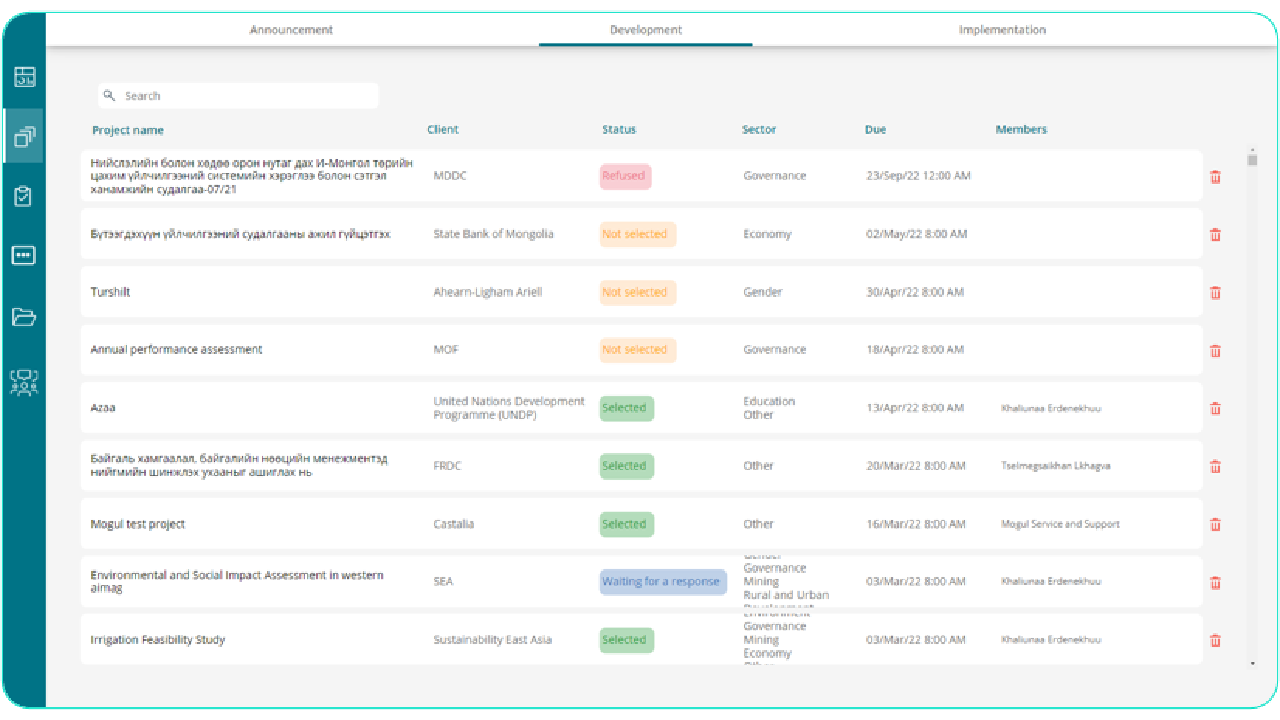The height and width of the screenshot is (720, 1280).
Task: Click Selected badge for FRDC project
Action: point(626,466)
